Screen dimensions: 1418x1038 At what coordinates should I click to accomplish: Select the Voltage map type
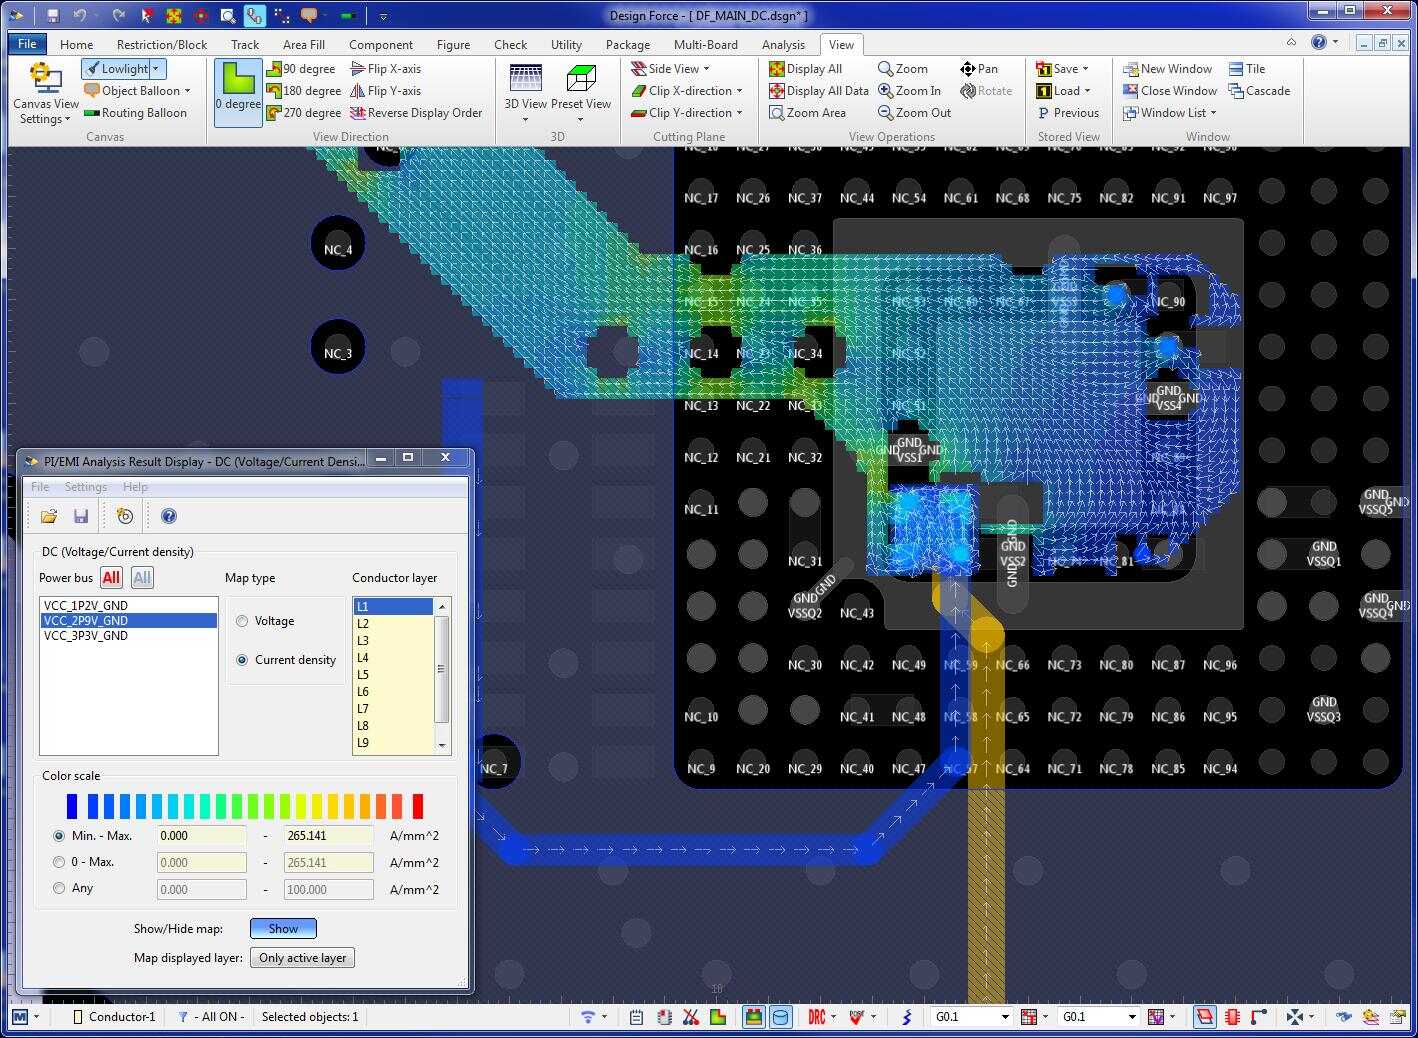[242, 621]
